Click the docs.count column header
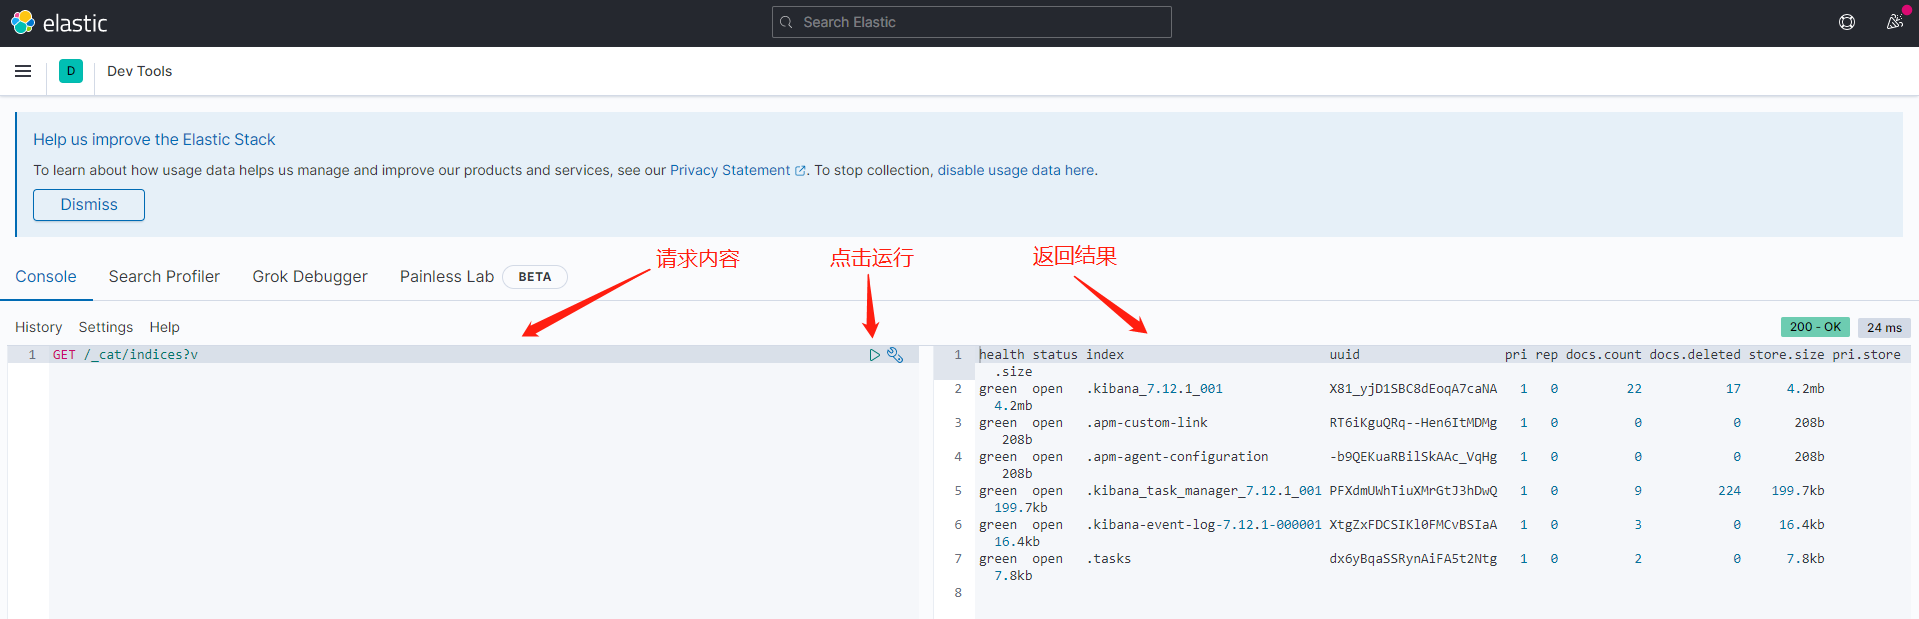Viewport: 1919px width, 619px height. [x=1603, y=355]
